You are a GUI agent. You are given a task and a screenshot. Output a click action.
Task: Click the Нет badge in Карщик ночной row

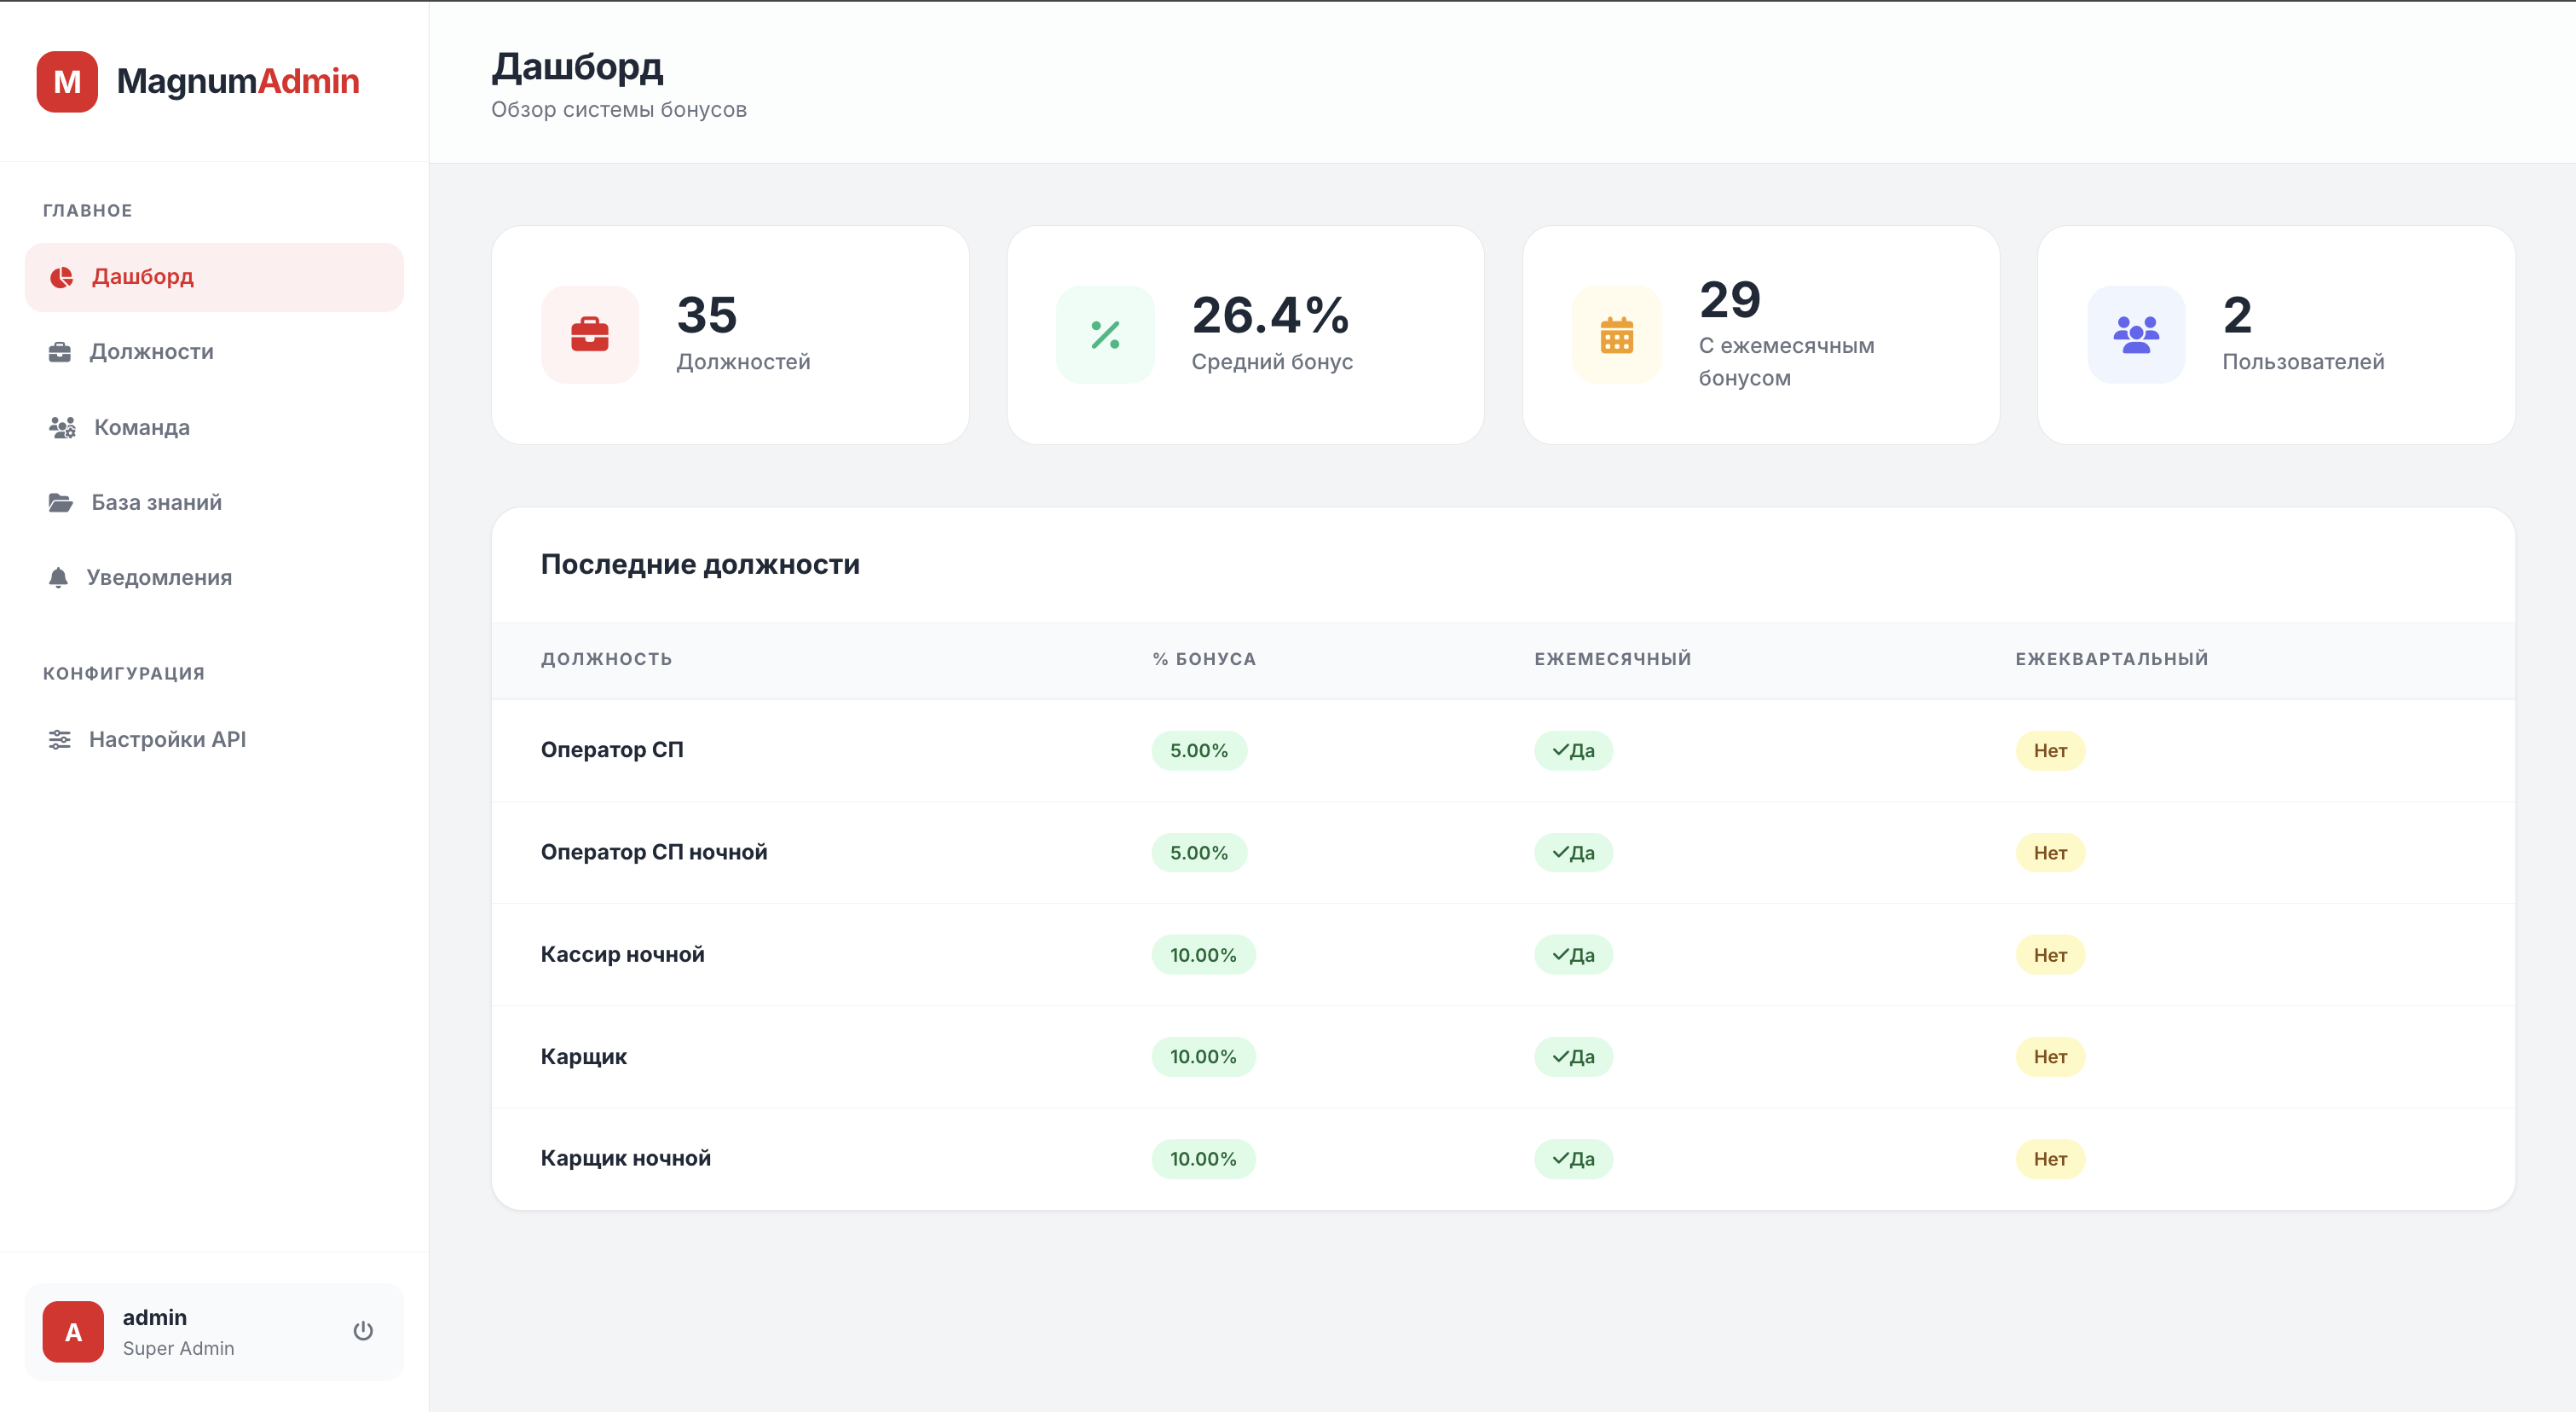2050,1159
